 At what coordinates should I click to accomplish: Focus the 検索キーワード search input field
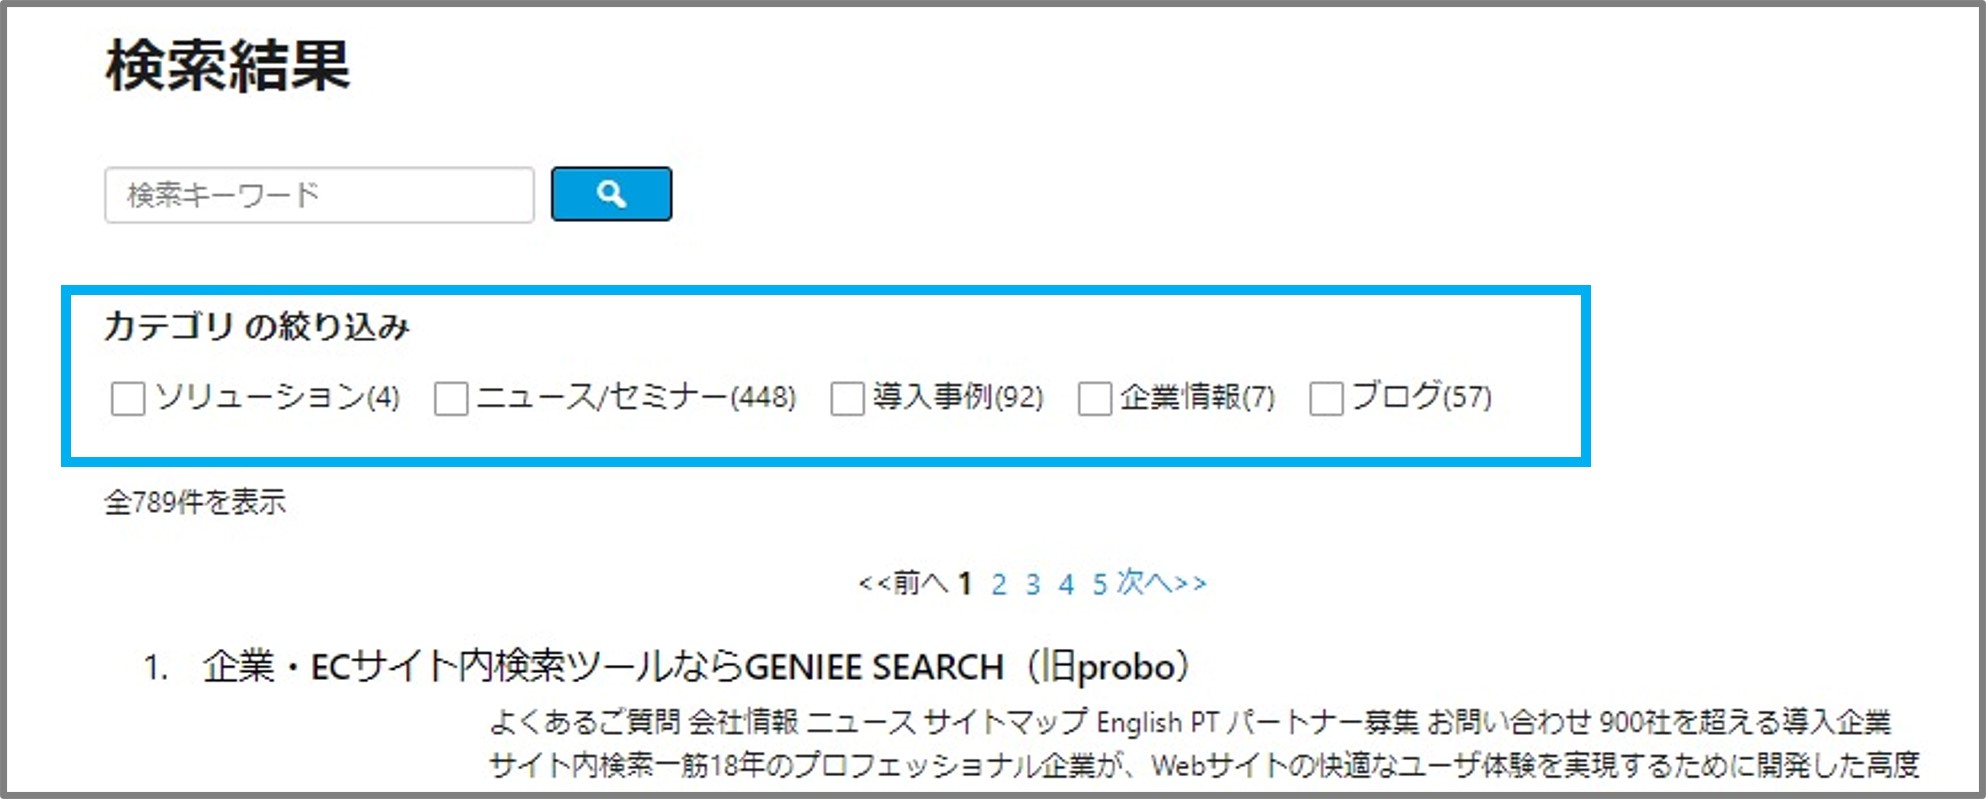tap(319, 194)
